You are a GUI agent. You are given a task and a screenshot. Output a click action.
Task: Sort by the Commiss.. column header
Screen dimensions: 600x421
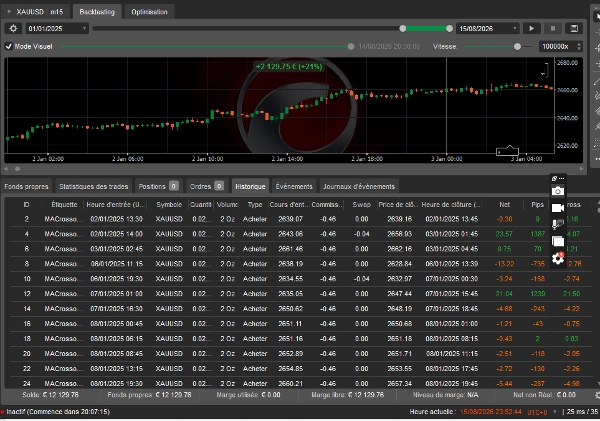pos(327,205)
